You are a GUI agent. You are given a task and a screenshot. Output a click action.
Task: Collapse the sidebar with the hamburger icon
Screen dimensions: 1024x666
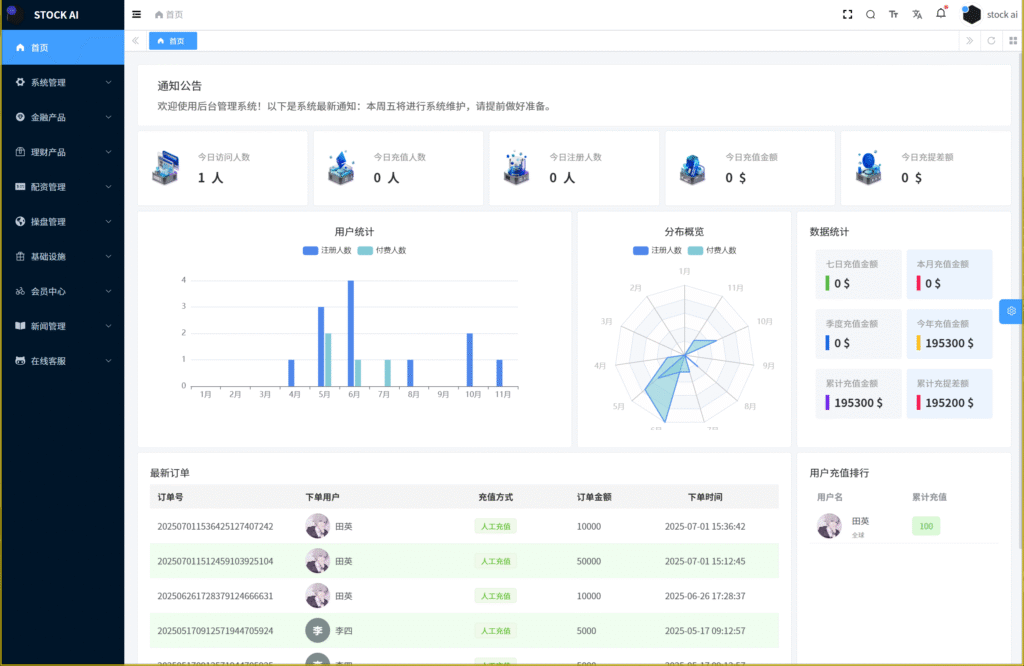coord(137,15)
